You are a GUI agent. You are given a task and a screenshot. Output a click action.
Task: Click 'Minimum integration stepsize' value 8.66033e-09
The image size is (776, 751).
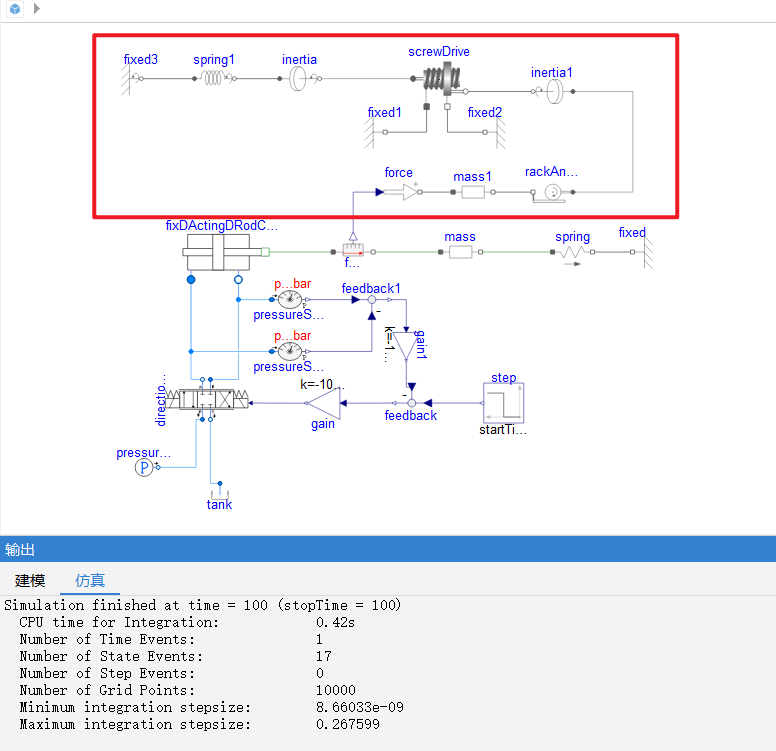359,707
